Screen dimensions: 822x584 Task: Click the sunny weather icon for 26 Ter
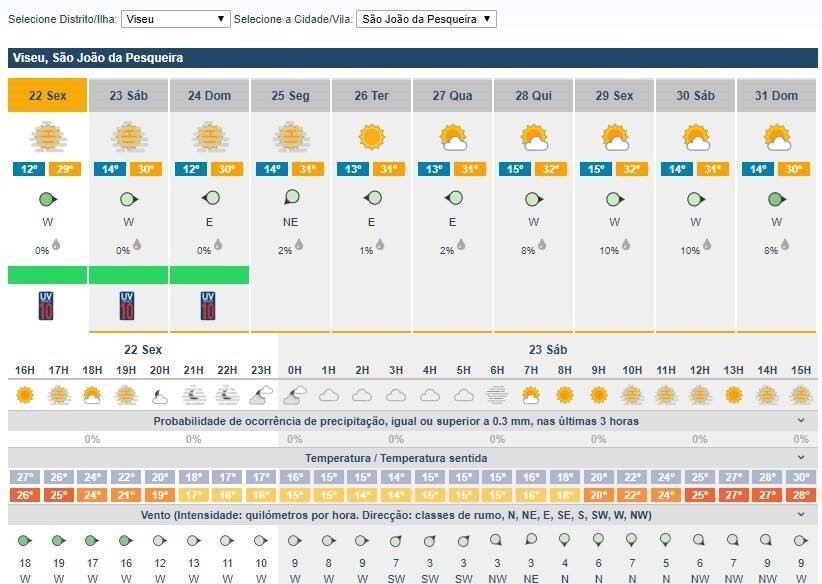click(371, 136)
